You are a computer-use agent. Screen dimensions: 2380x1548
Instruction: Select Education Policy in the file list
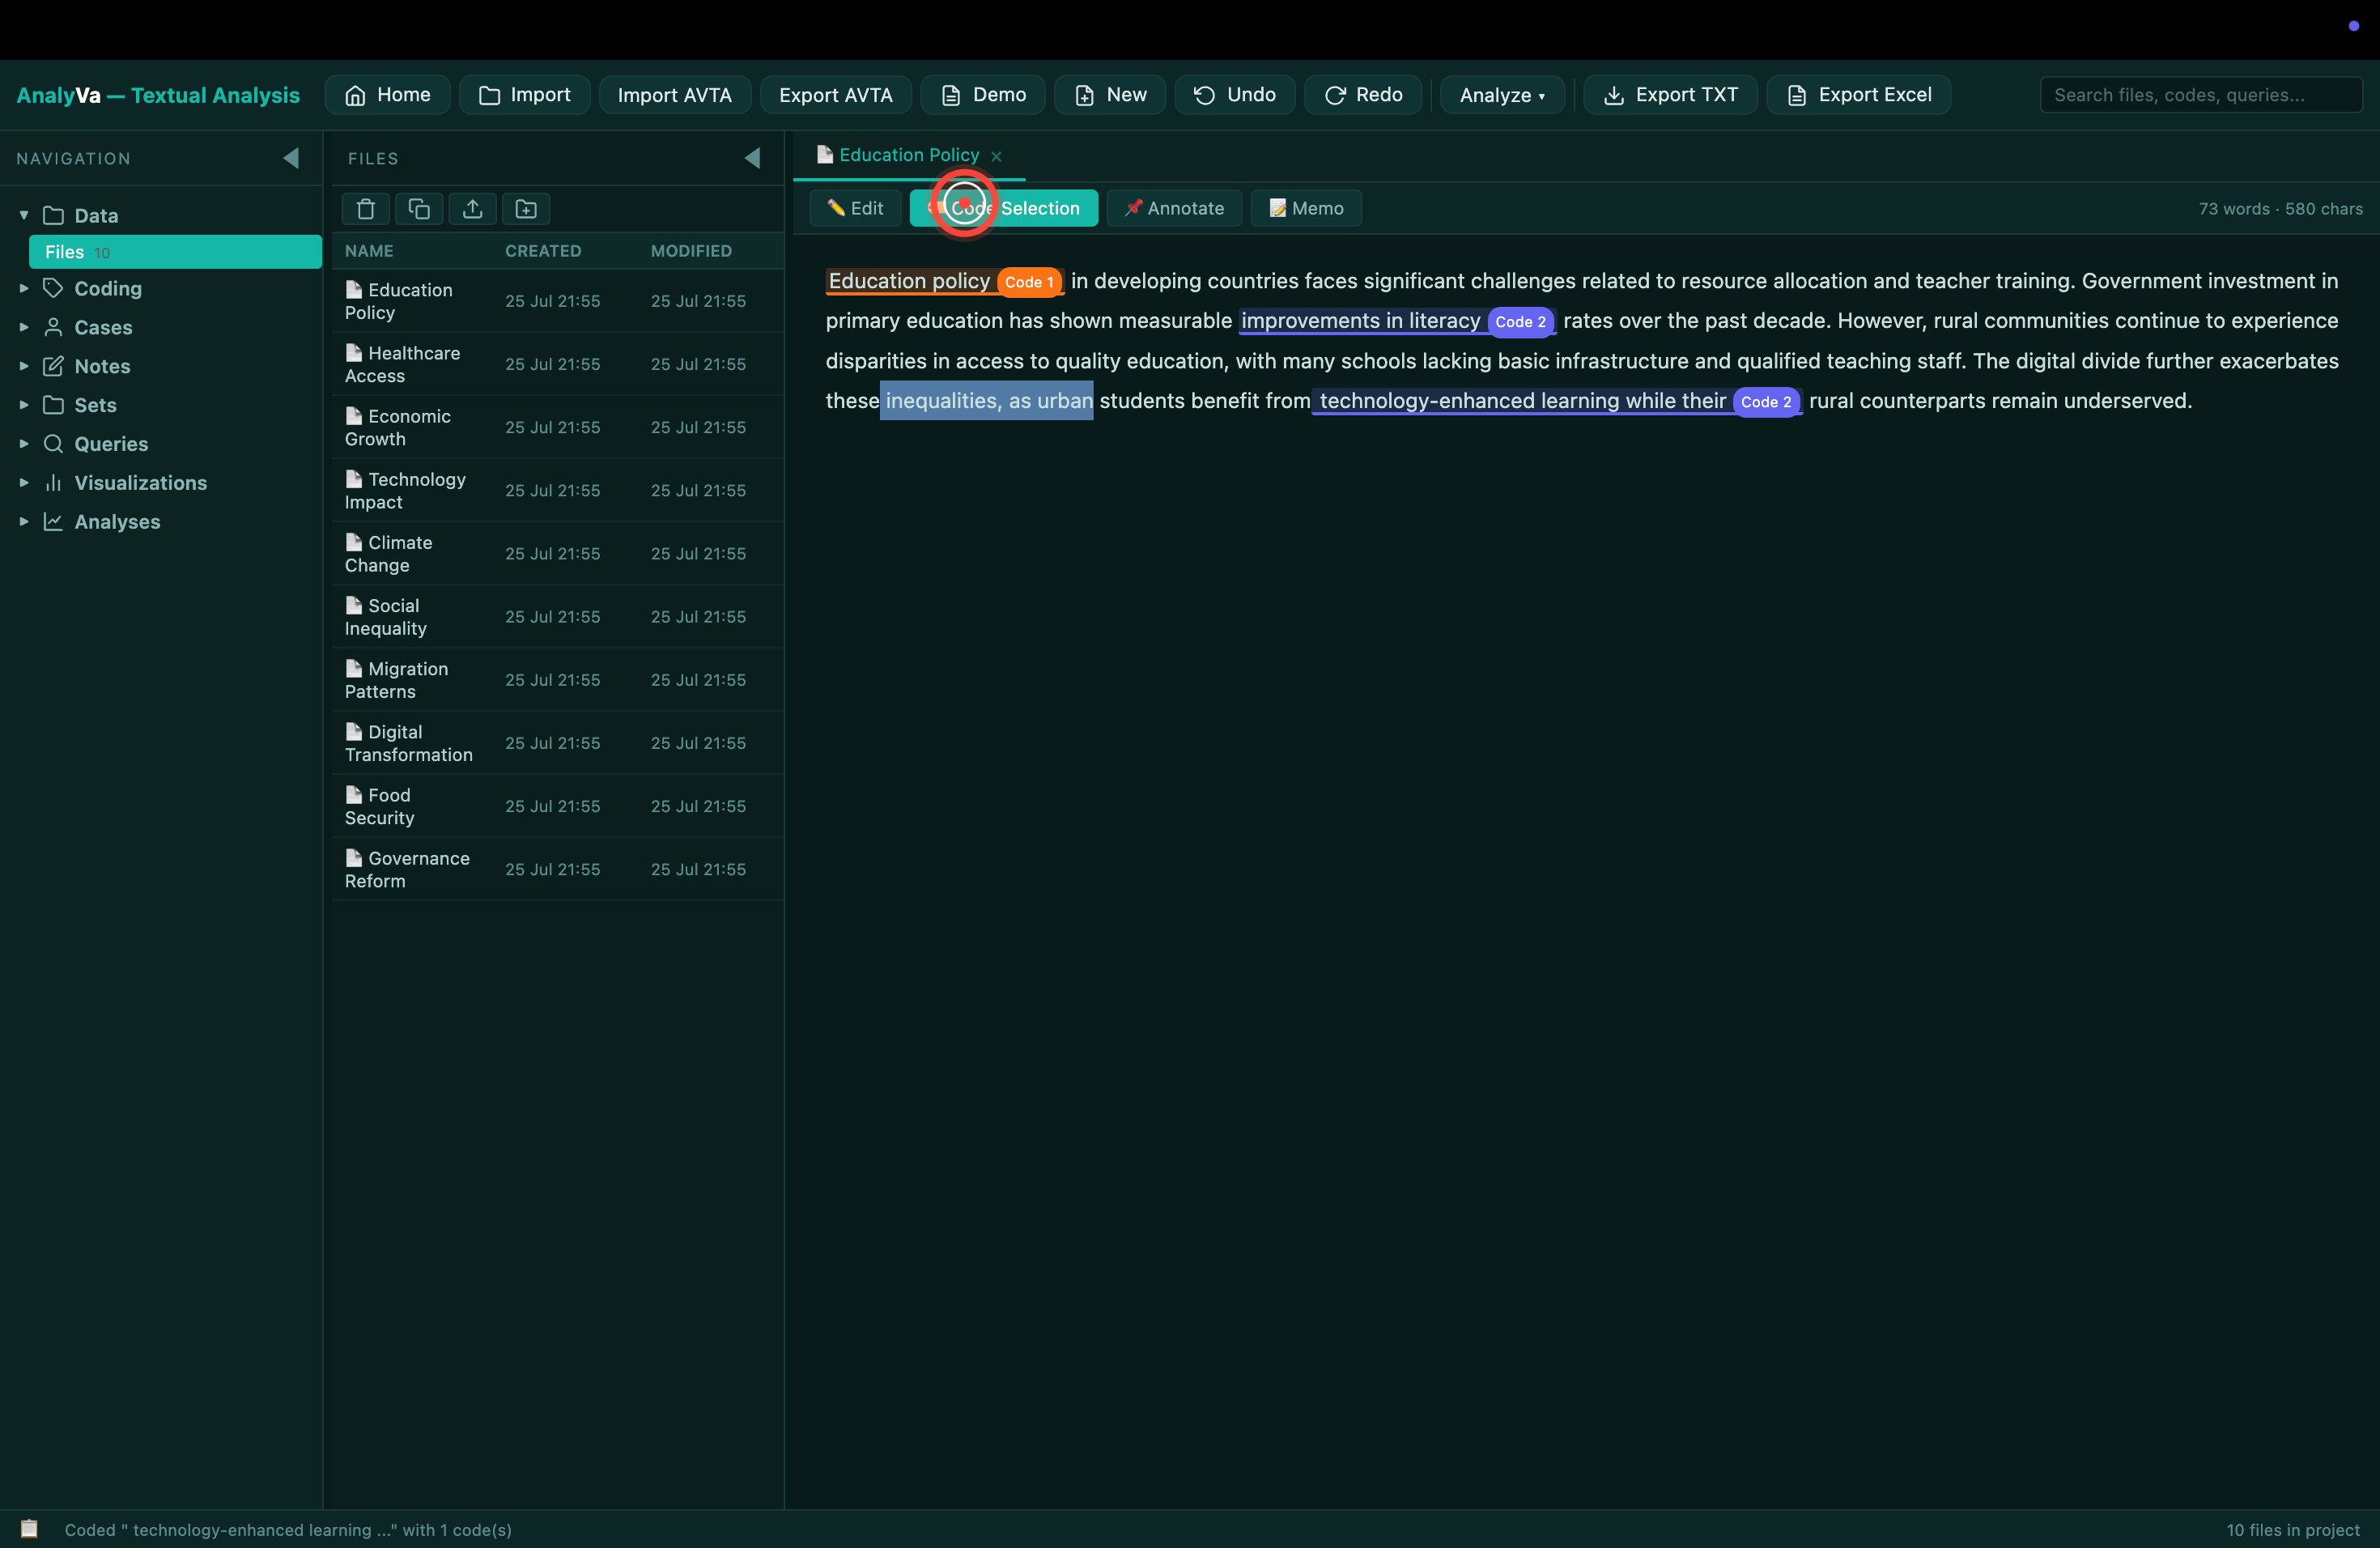tap(557, 300)
